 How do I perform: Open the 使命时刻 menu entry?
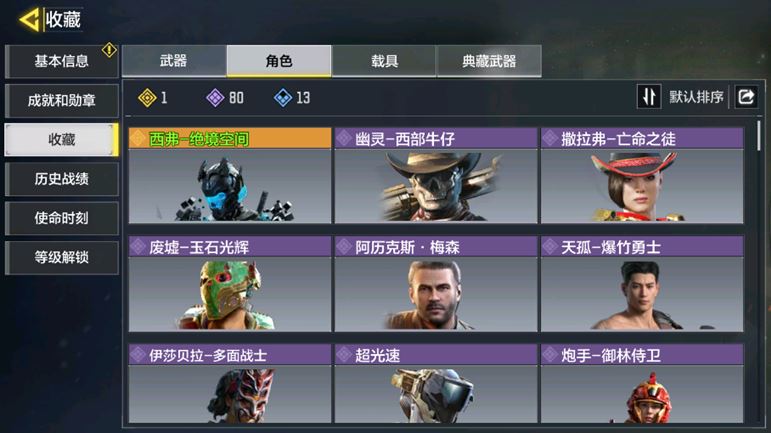pyautogui.click(x=61, y=218)
